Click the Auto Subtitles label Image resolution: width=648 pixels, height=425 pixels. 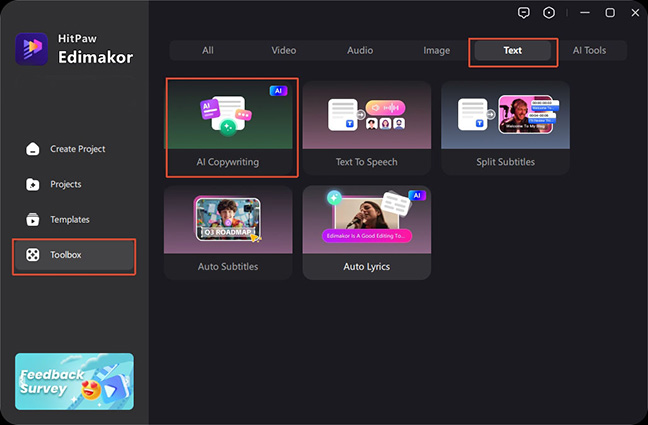tap(228, 267)
